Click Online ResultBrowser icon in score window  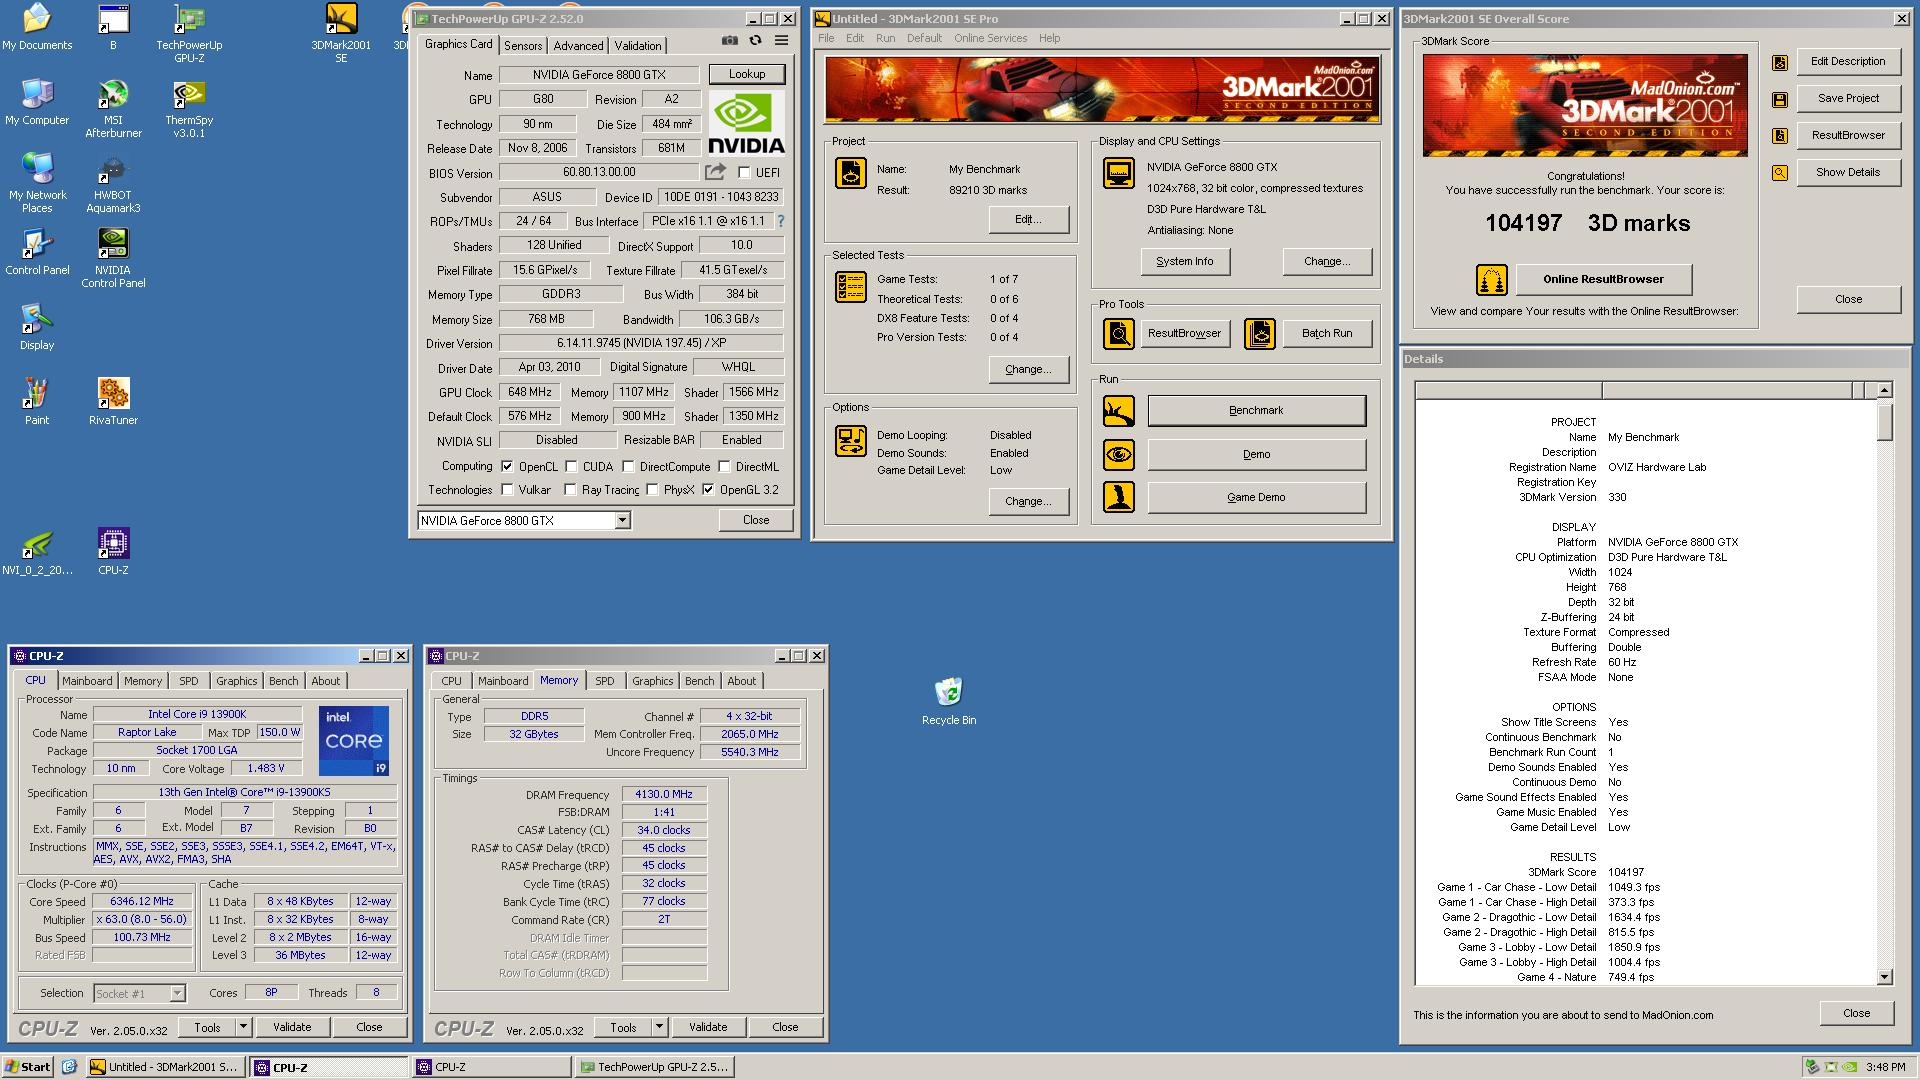pyautogui.click(x=1492, y=280)
